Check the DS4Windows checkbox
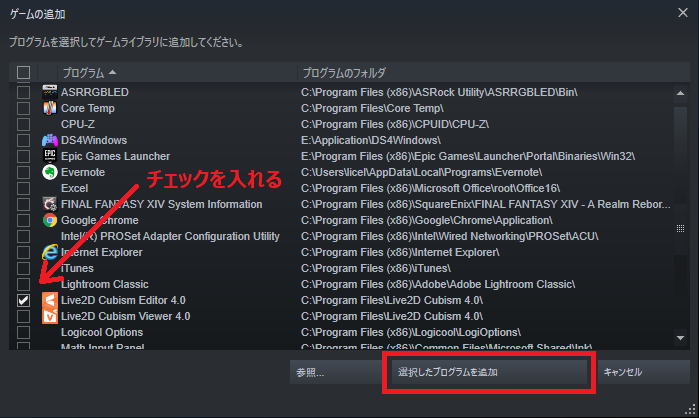Viewport: 699px width, 418px height. (23, 140)
